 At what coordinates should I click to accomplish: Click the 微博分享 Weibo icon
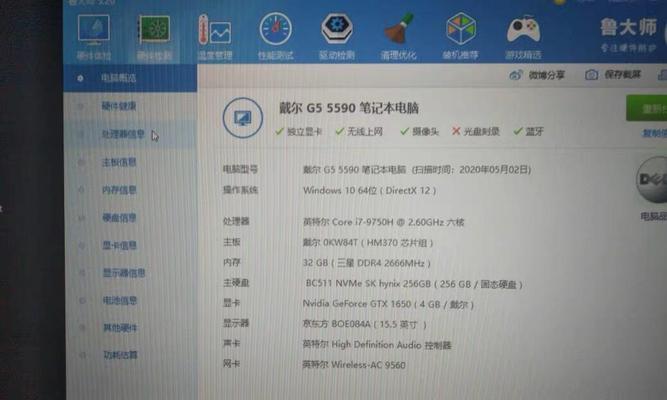(516, 75)
